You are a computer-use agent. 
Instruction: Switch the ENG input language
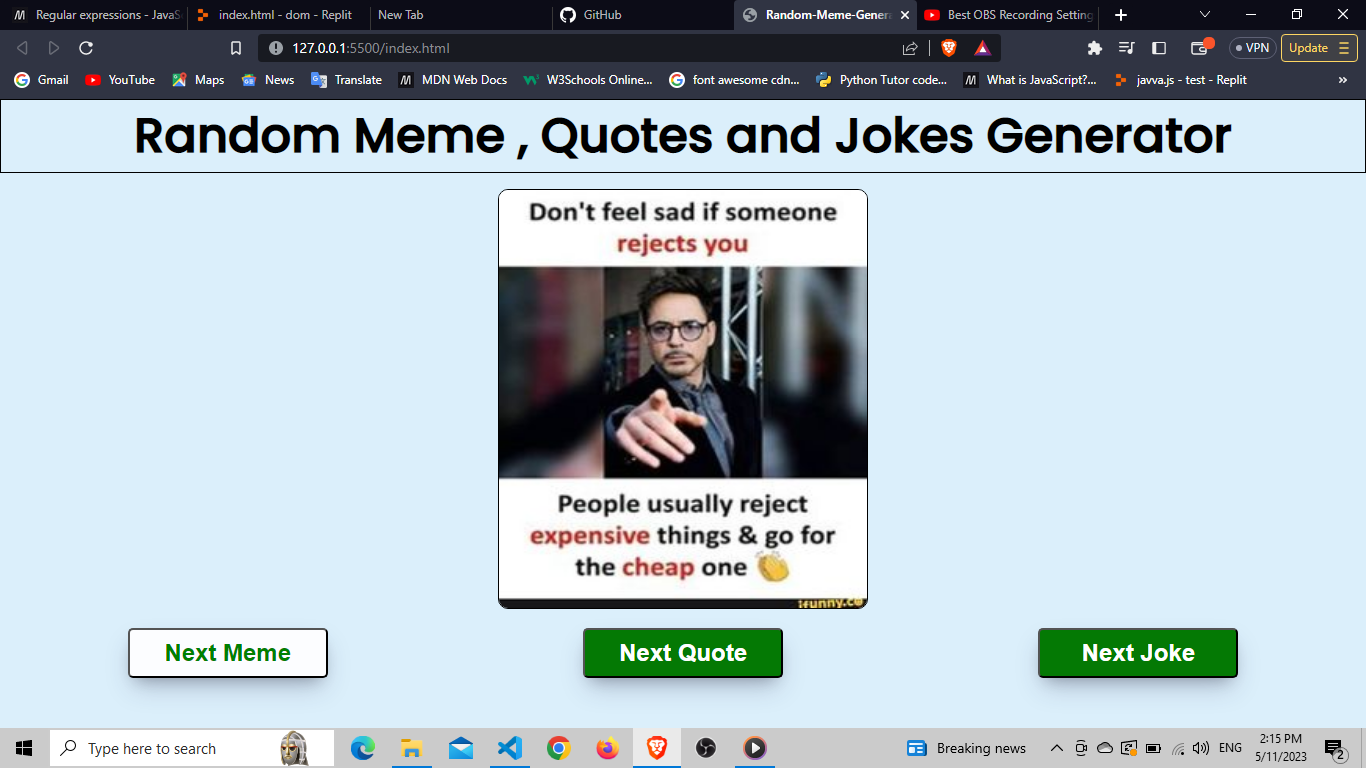(1231, 748)
